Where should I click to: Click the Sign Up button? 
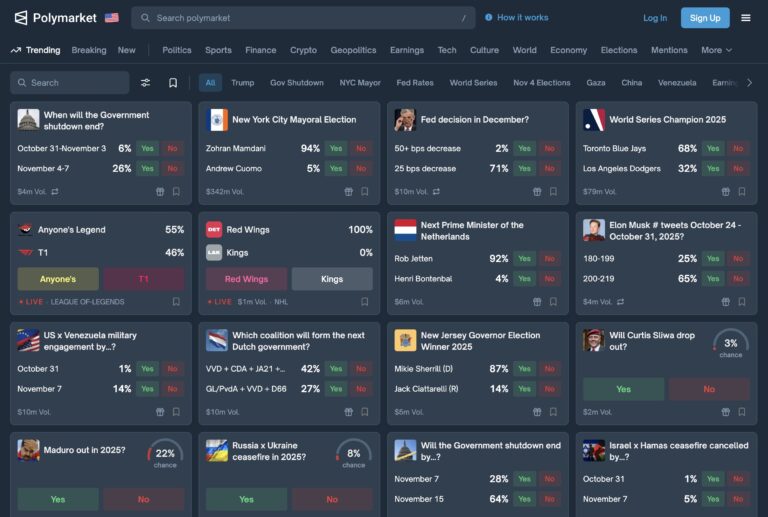point(705,18)
